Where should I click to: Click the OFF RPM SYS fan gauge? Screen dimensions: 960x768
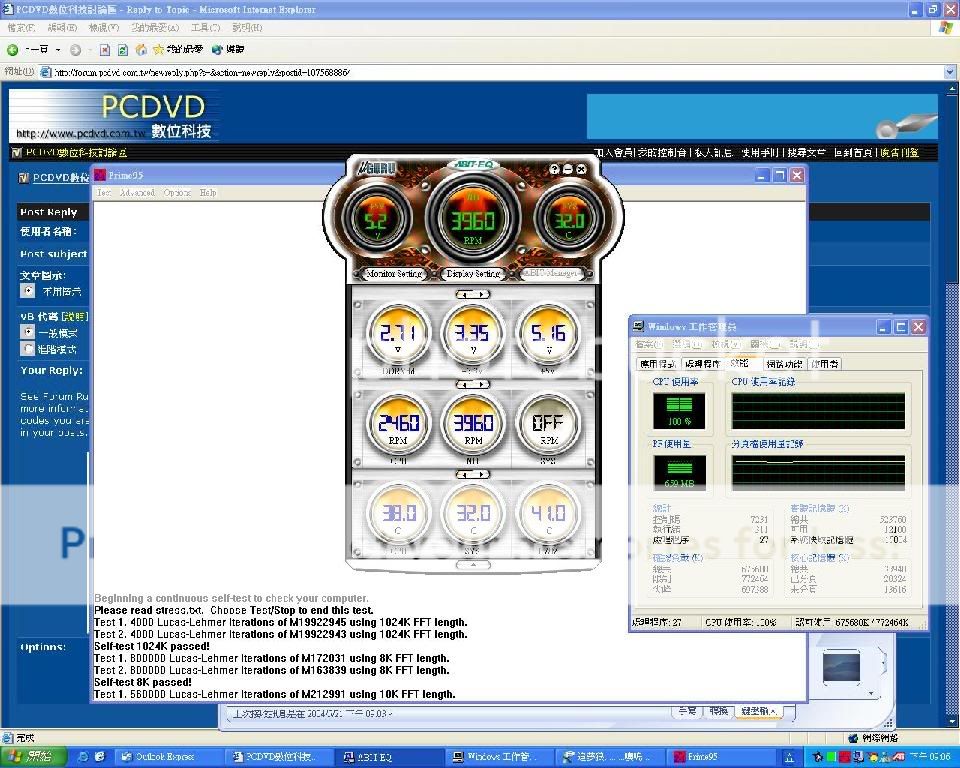click(548, 424)
